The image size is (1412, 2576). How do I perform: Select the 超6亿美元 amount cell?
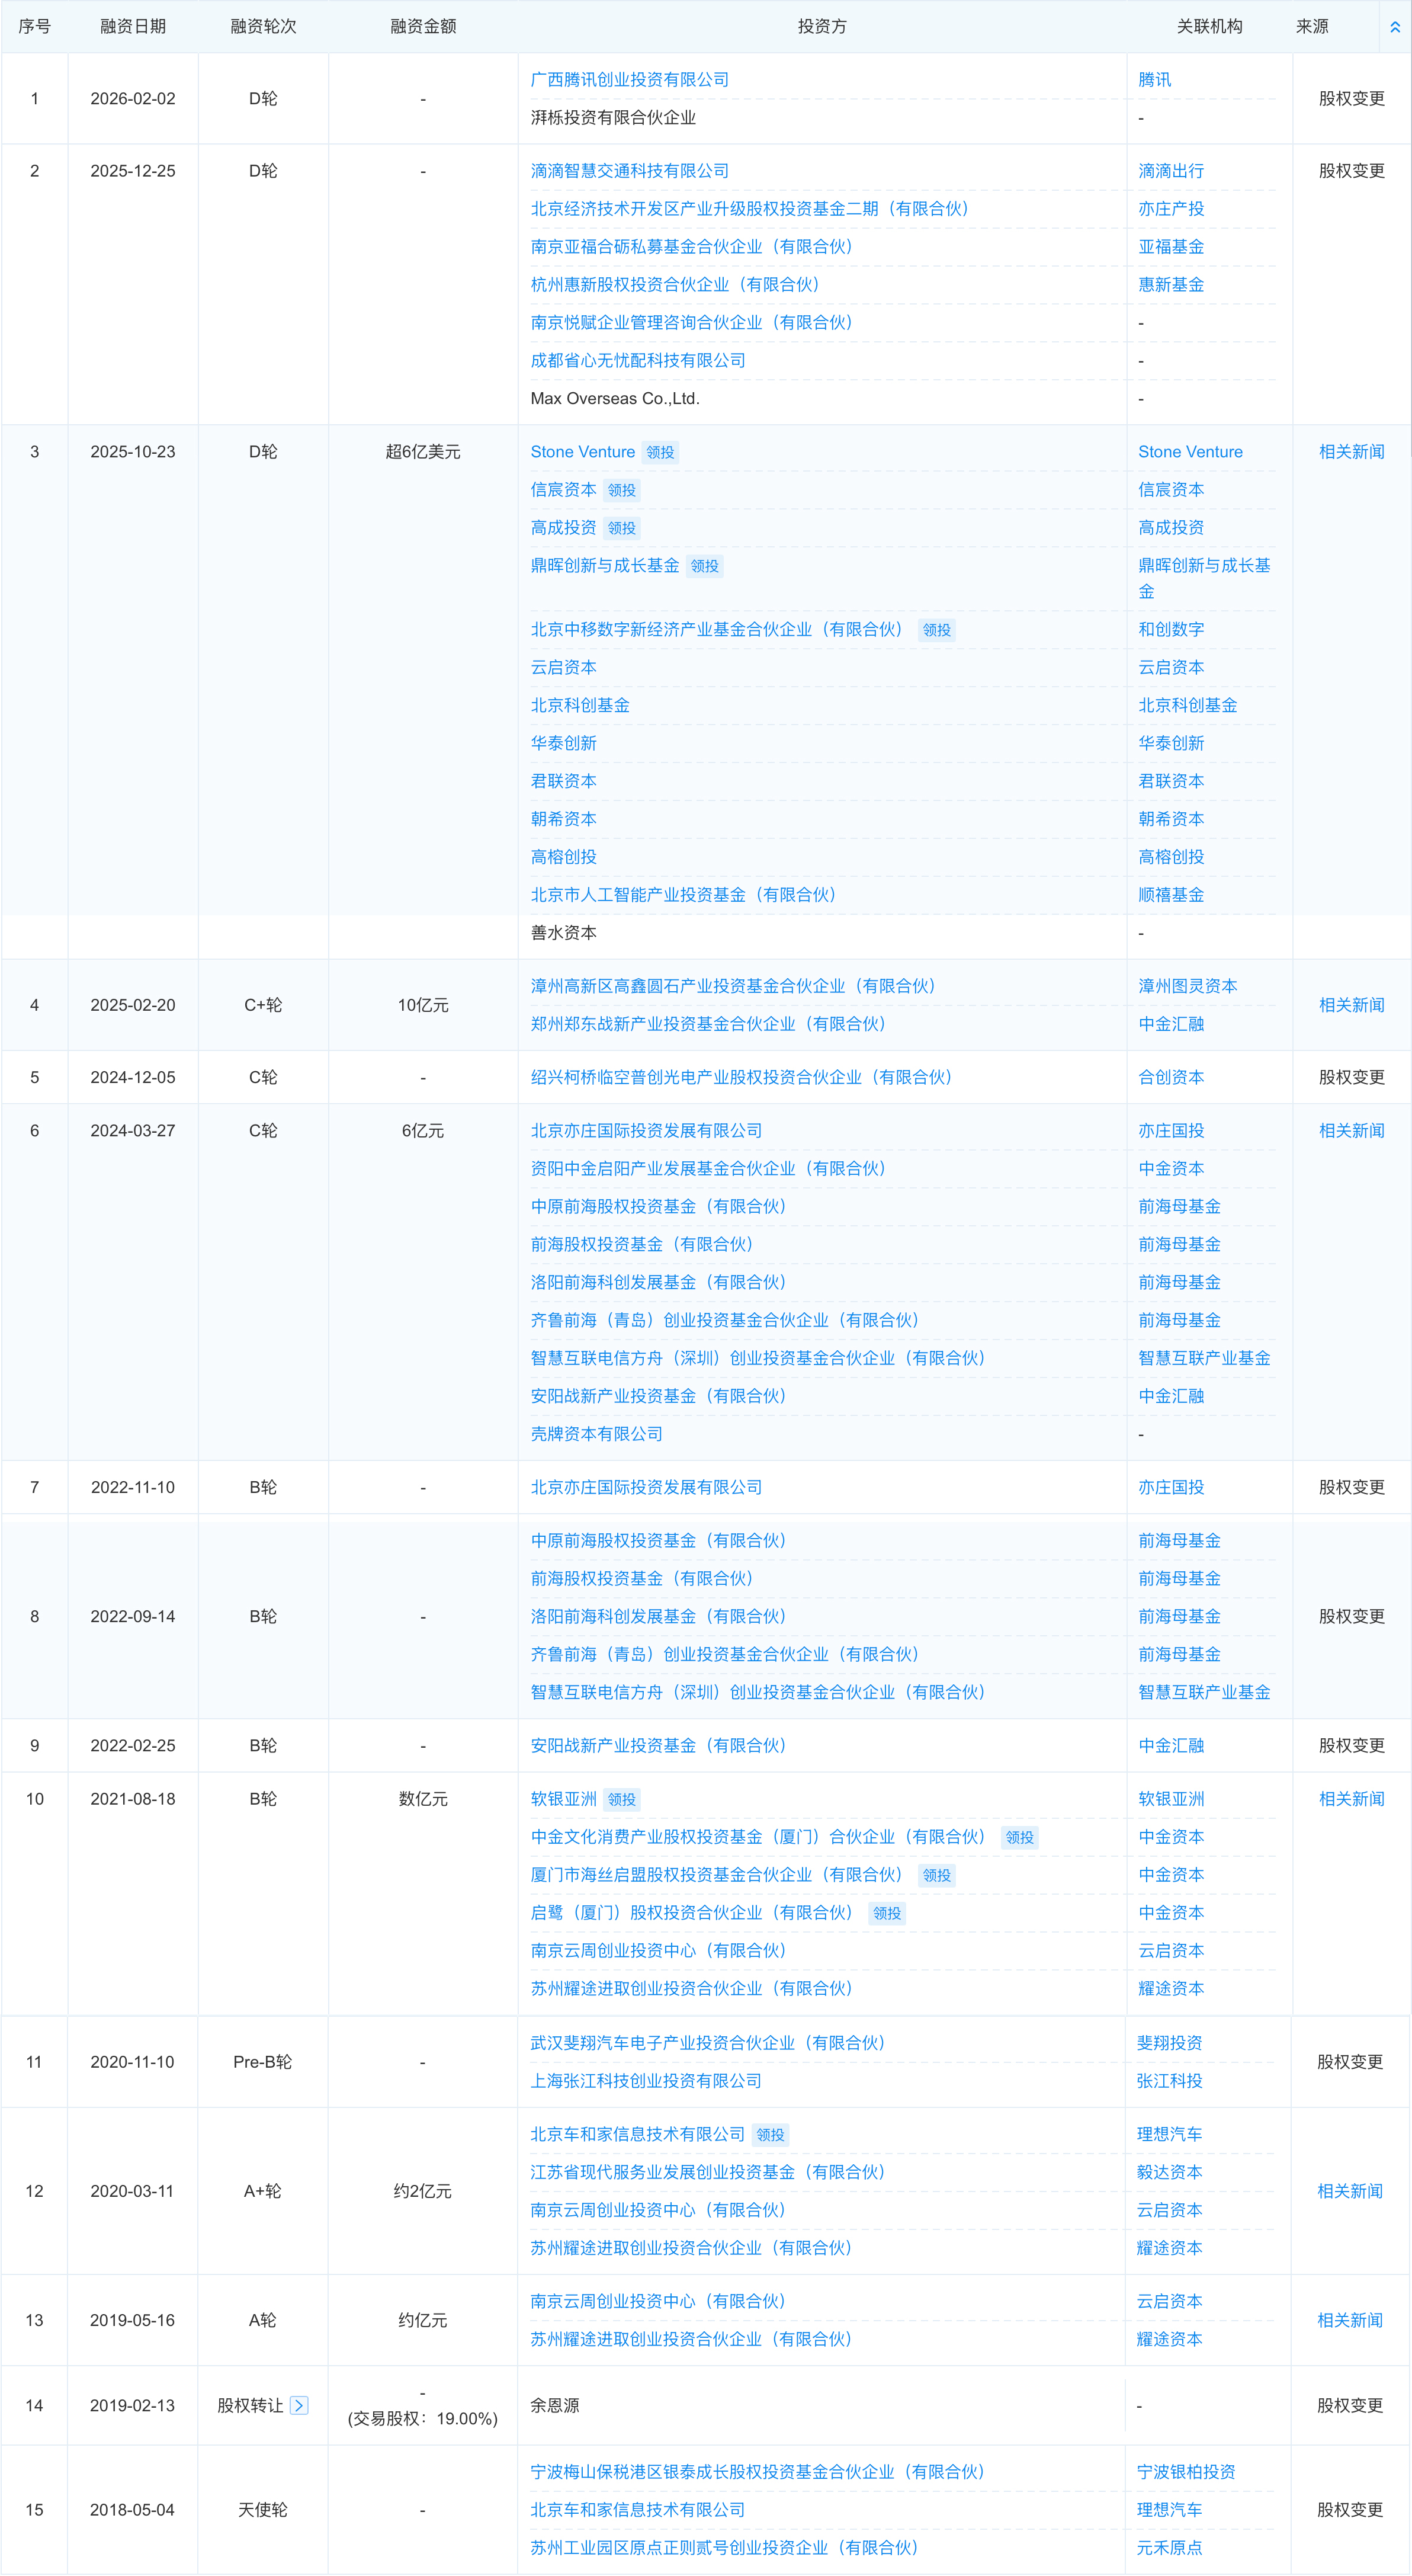(x=423, y=452)
